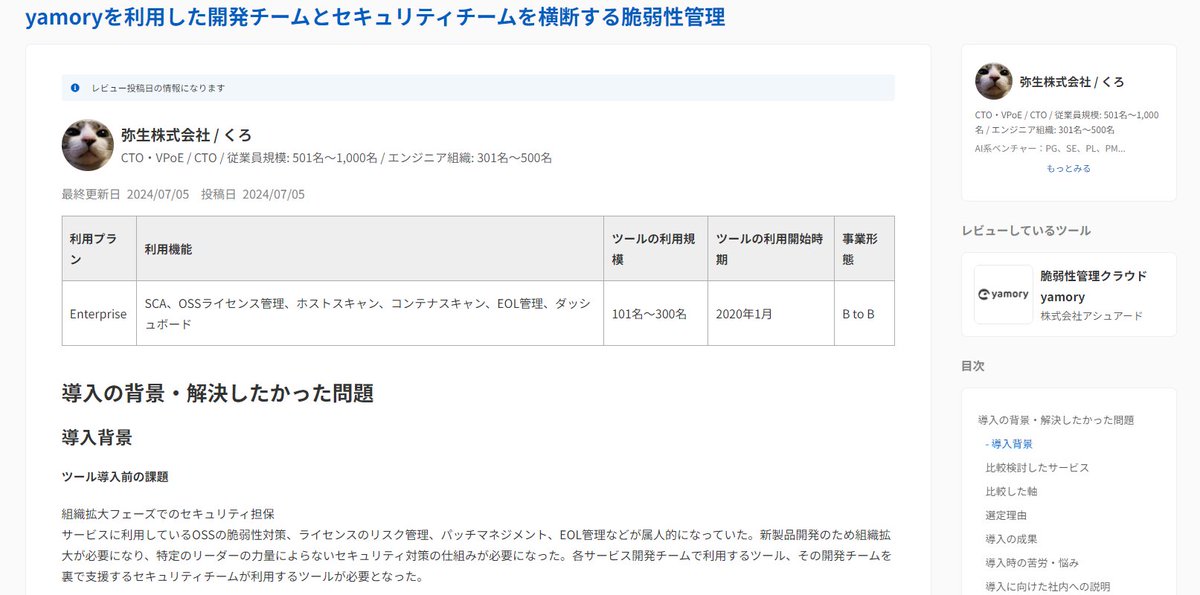Click the 目次 sidebar heading

[x=973, y=366]
